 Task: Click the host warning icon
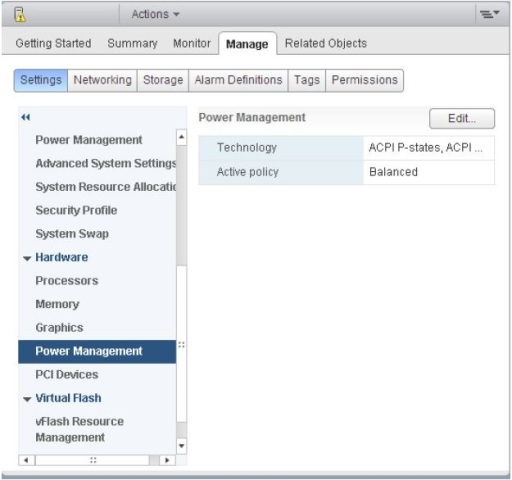pyautogui.click(x=20, y=15)
